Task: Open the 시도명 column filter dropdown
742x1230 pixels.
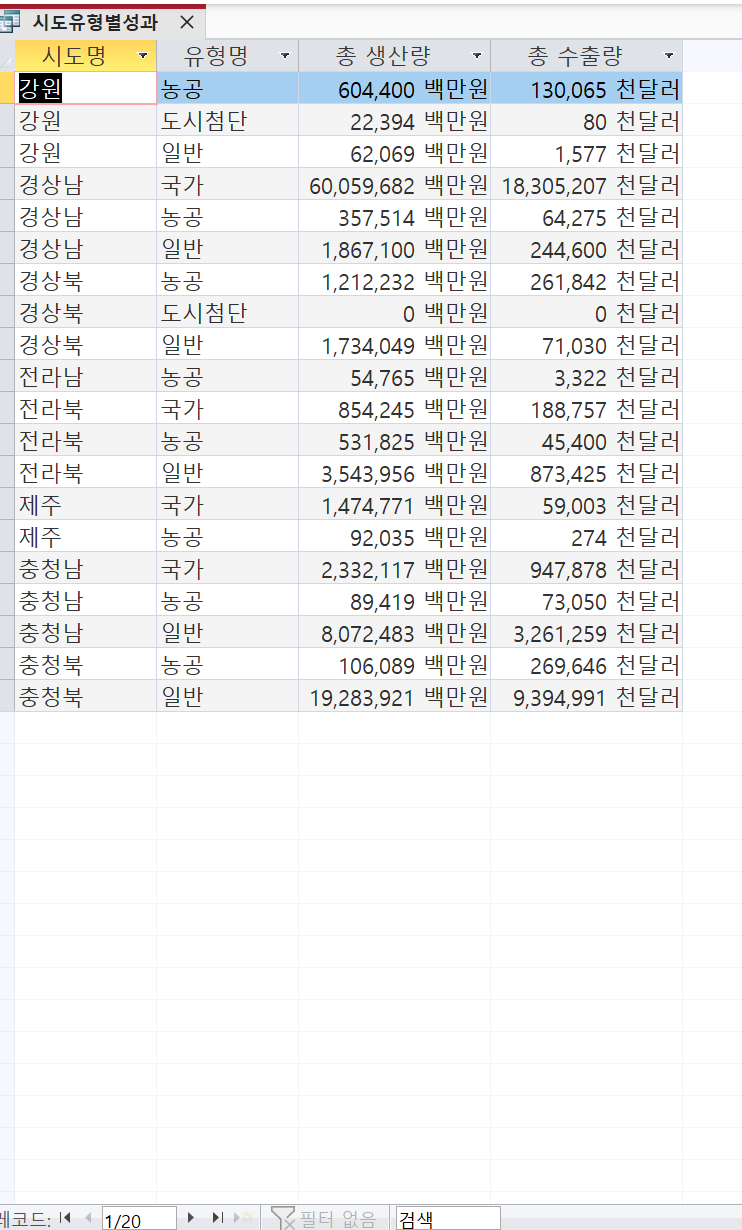Action: [x=143, y=56]
